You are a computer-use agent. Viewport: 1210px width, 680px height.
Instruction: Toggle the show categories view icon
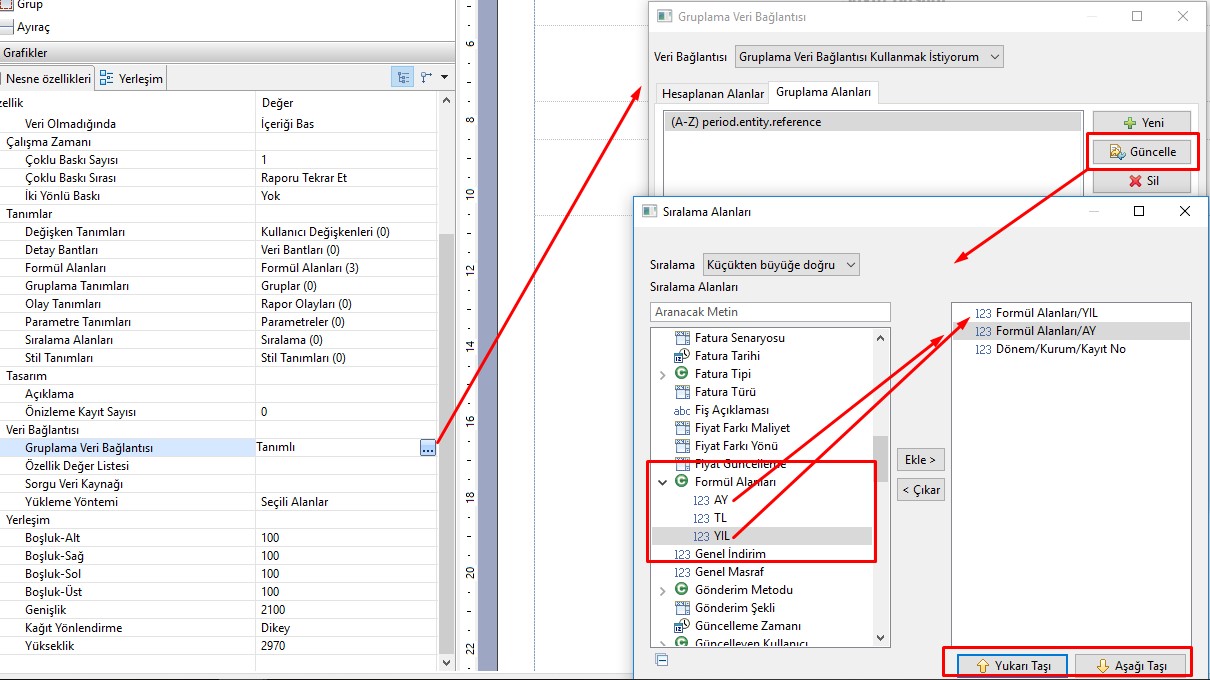[x=403, y=77]
